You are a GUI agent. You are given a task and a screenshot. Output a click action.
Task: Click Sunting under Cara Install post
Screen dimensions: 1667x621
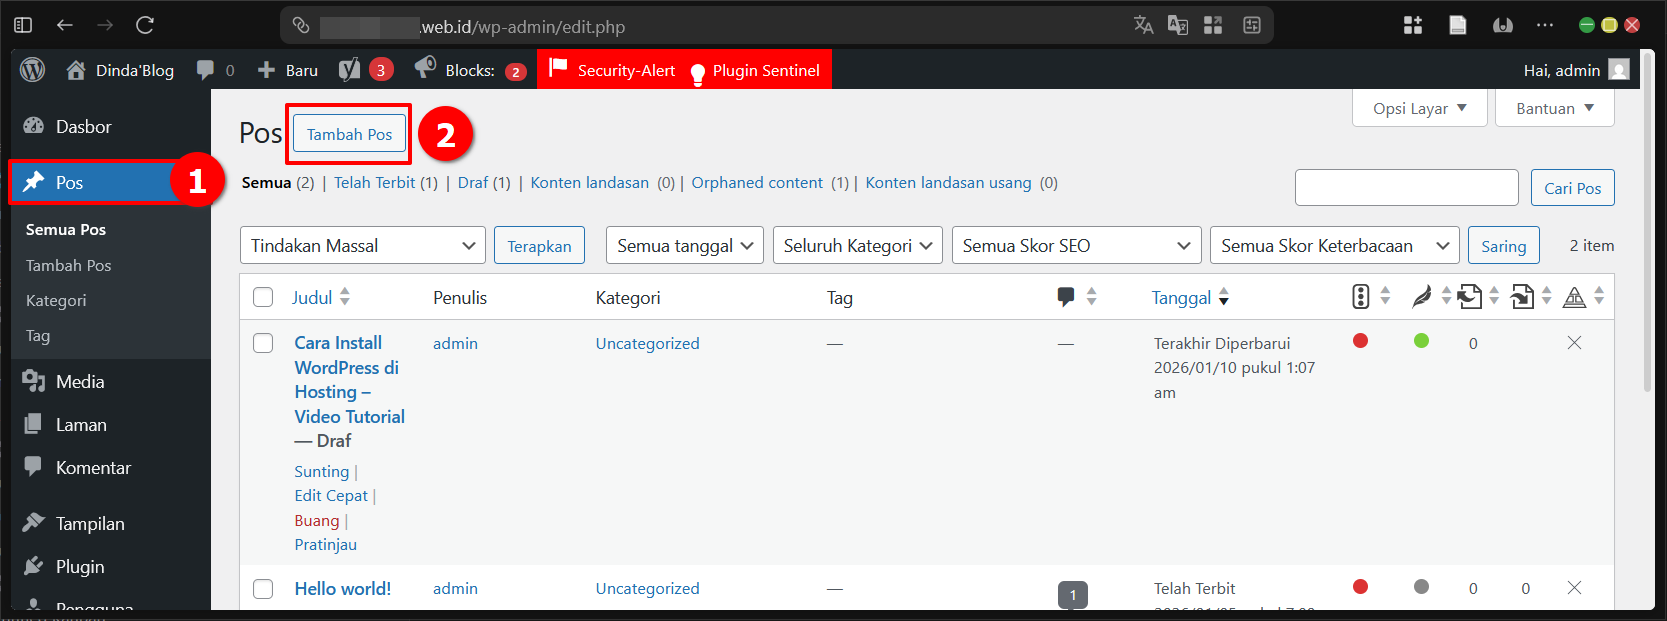tap(322, 471)
